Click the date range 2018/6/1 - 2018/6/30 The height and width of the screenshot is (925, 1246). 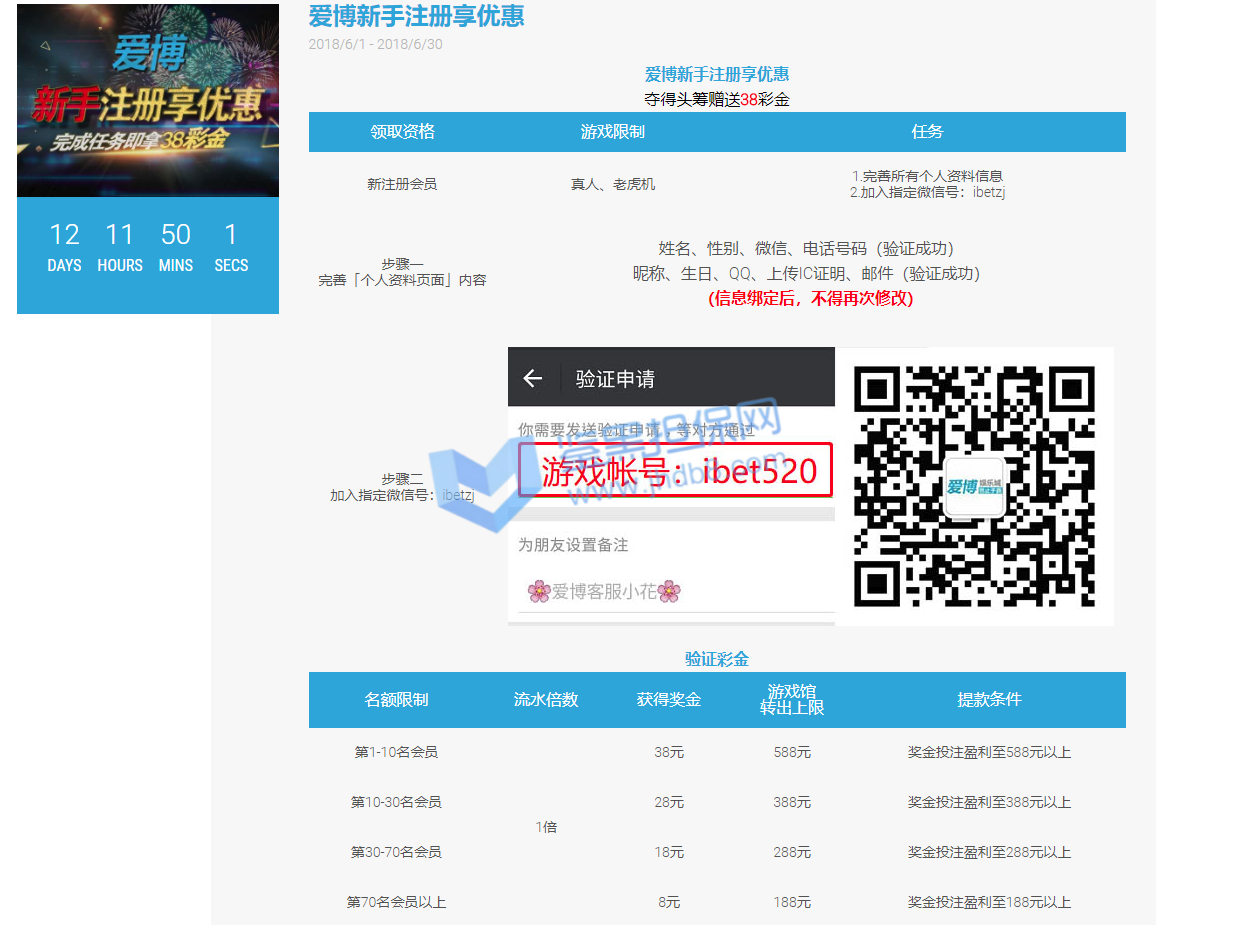[x=375, y=44]
